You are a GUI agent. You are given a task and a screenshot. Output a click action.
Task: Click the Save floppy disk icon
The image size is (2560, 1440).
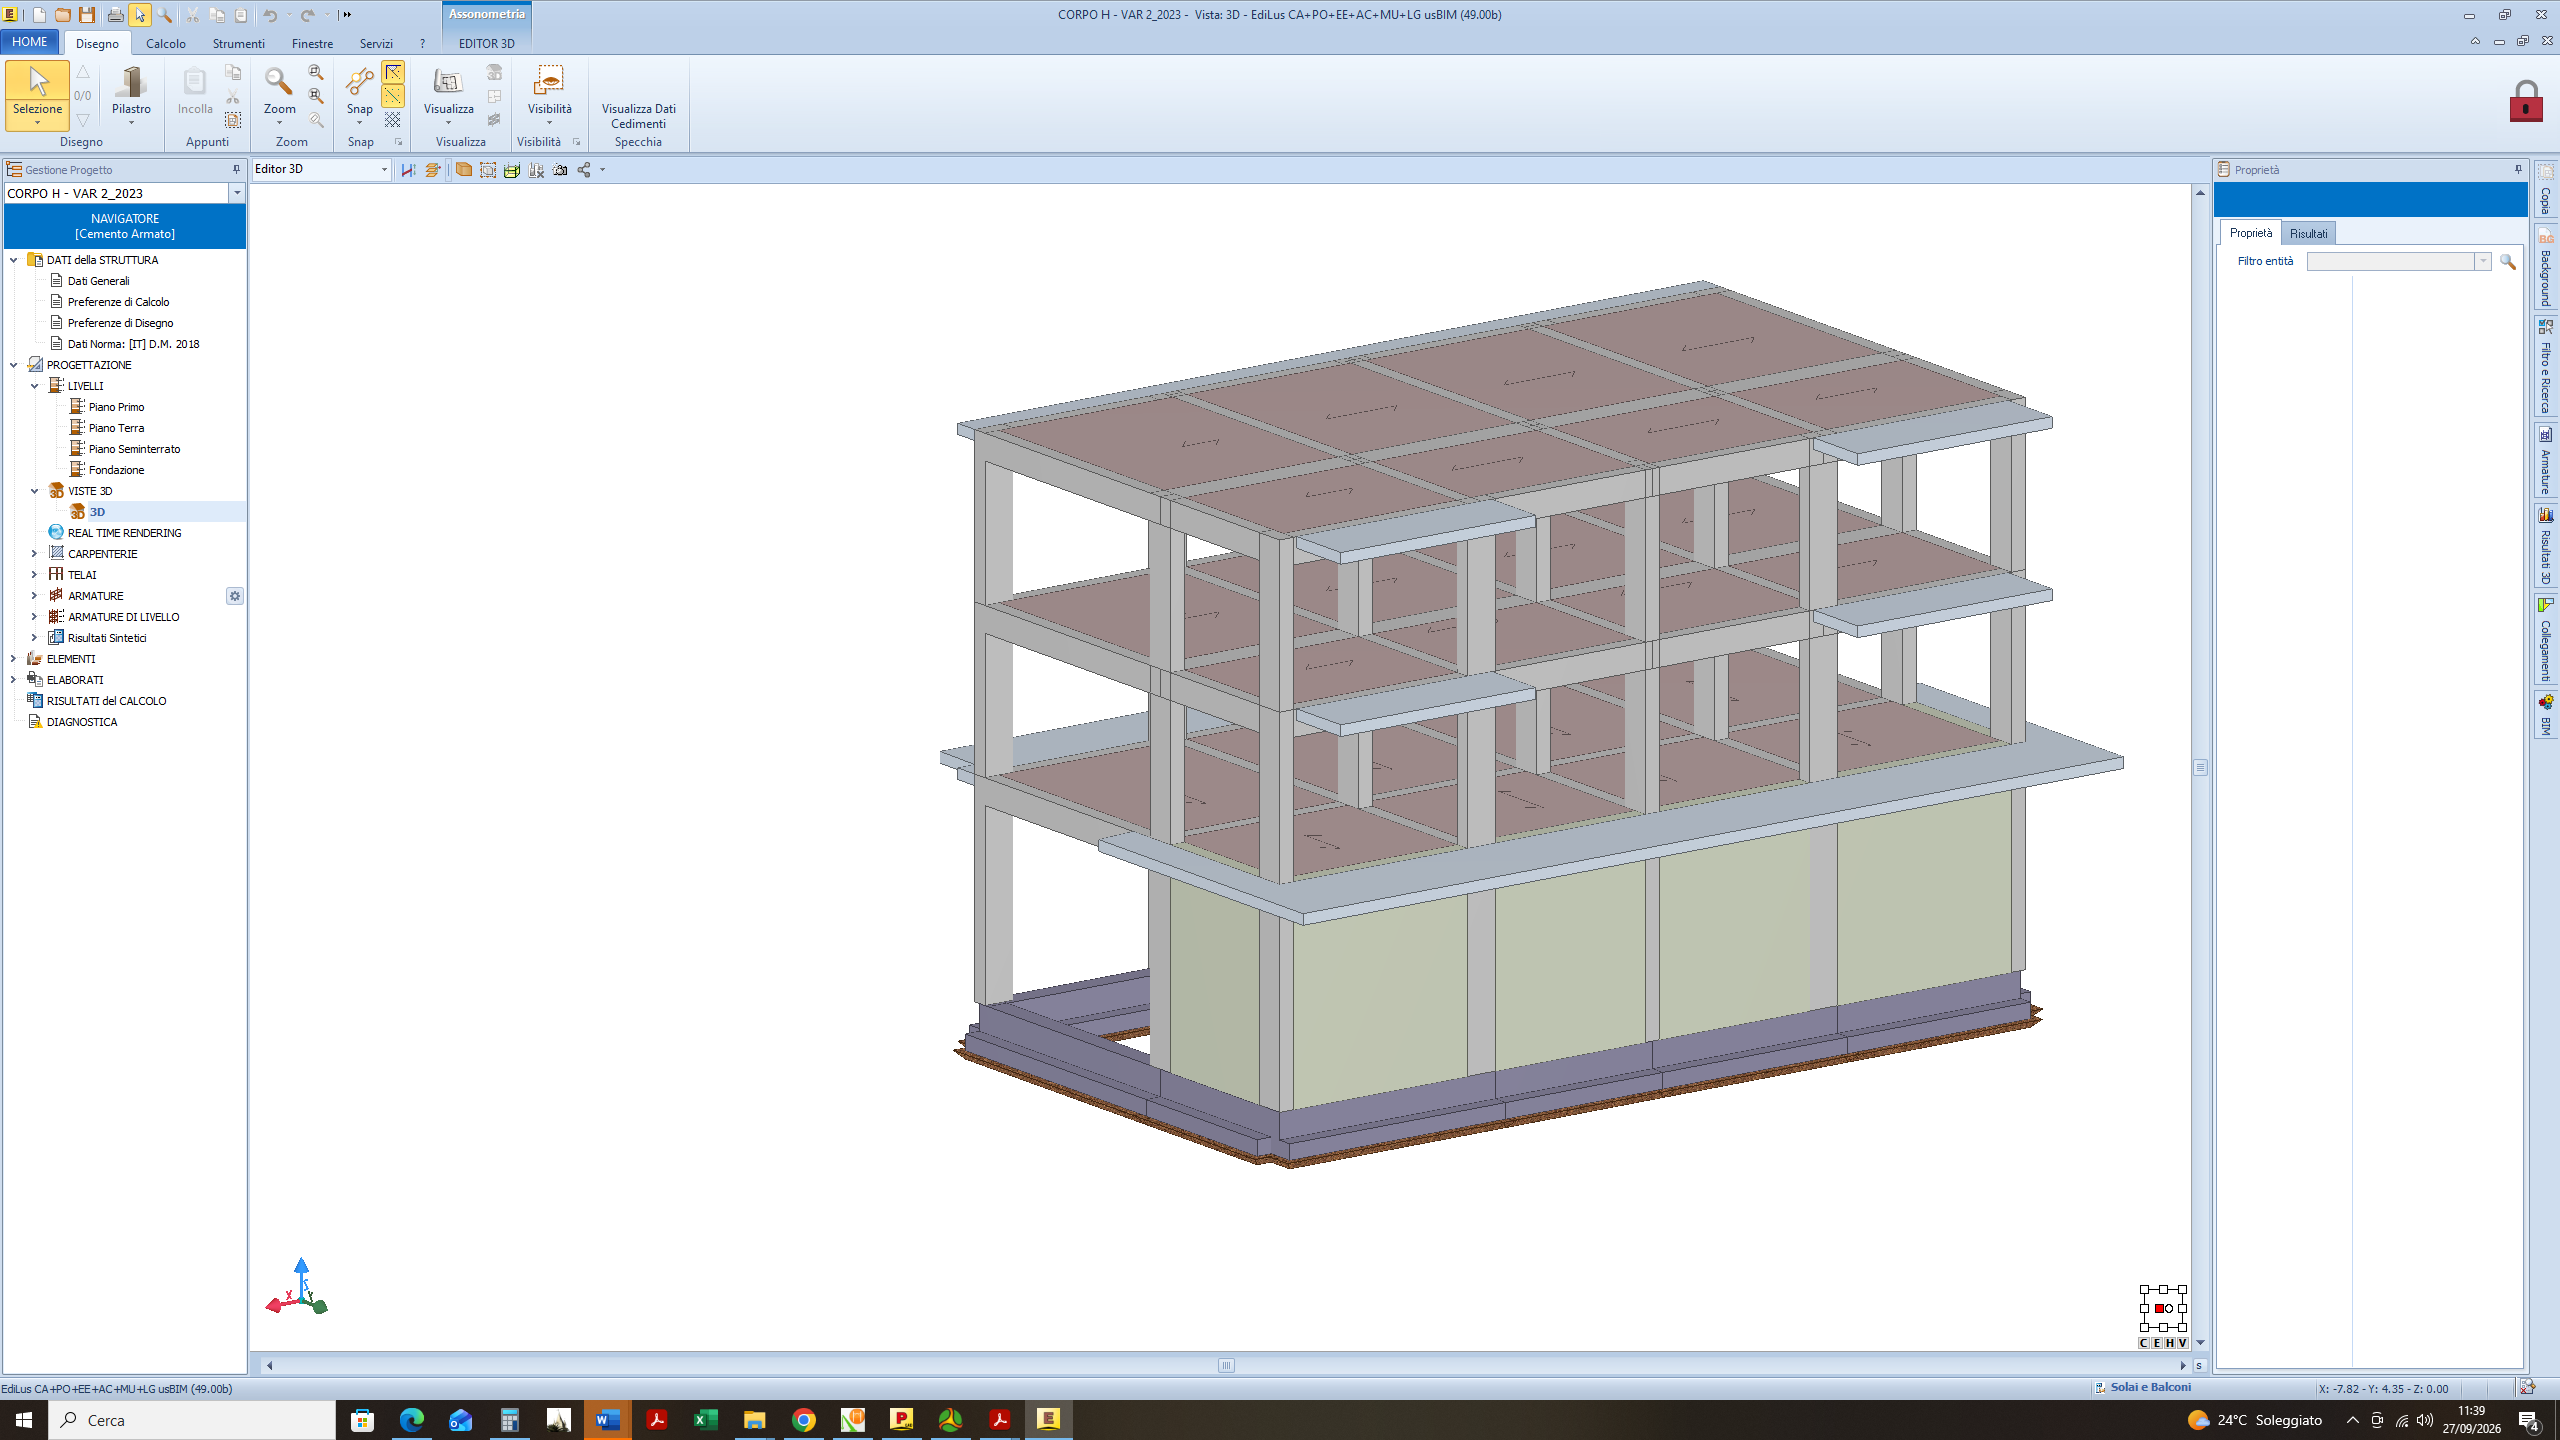88,15
